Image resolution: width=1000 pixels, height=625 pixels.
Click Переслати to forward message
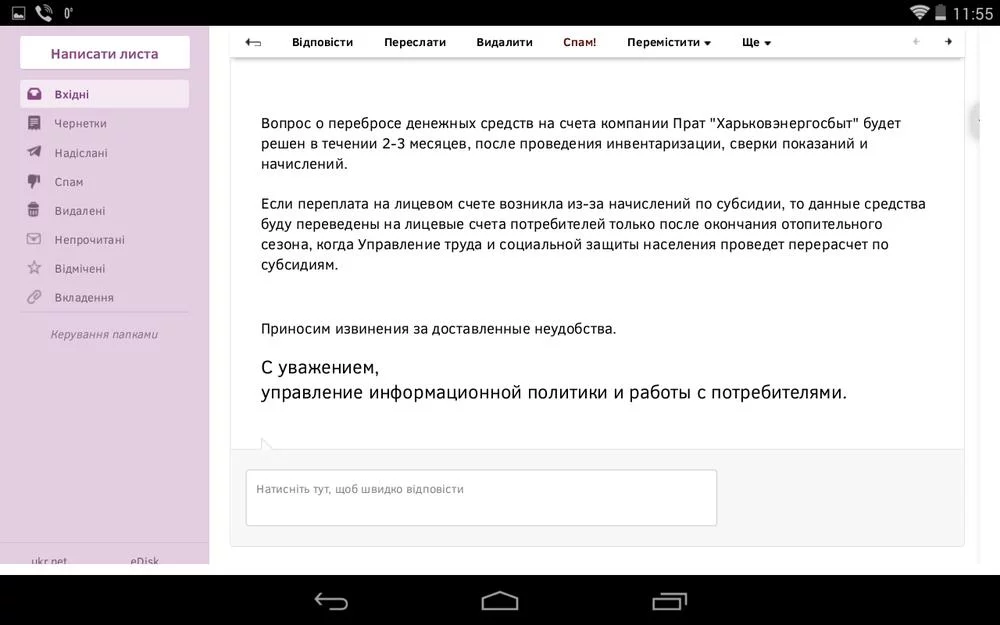click(415, 42)
